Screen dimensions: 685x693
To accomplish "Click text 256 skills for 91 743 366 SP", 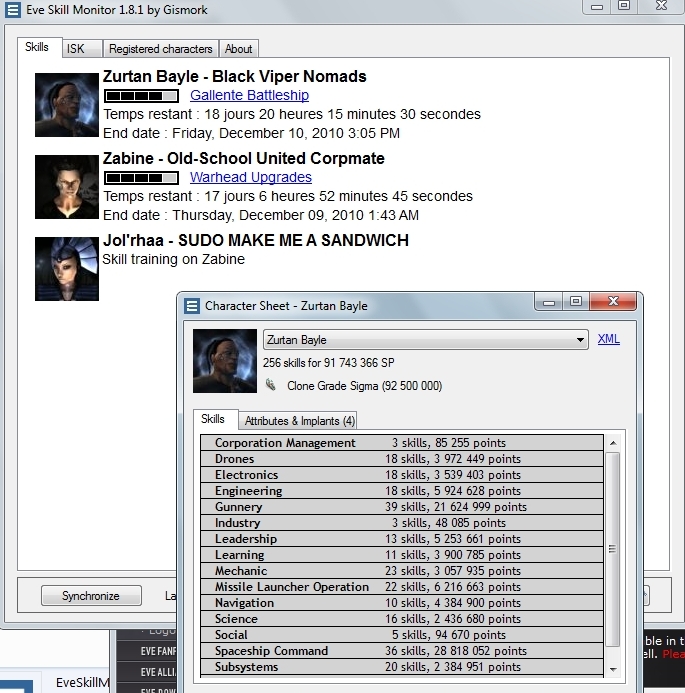I will point(329,363).
